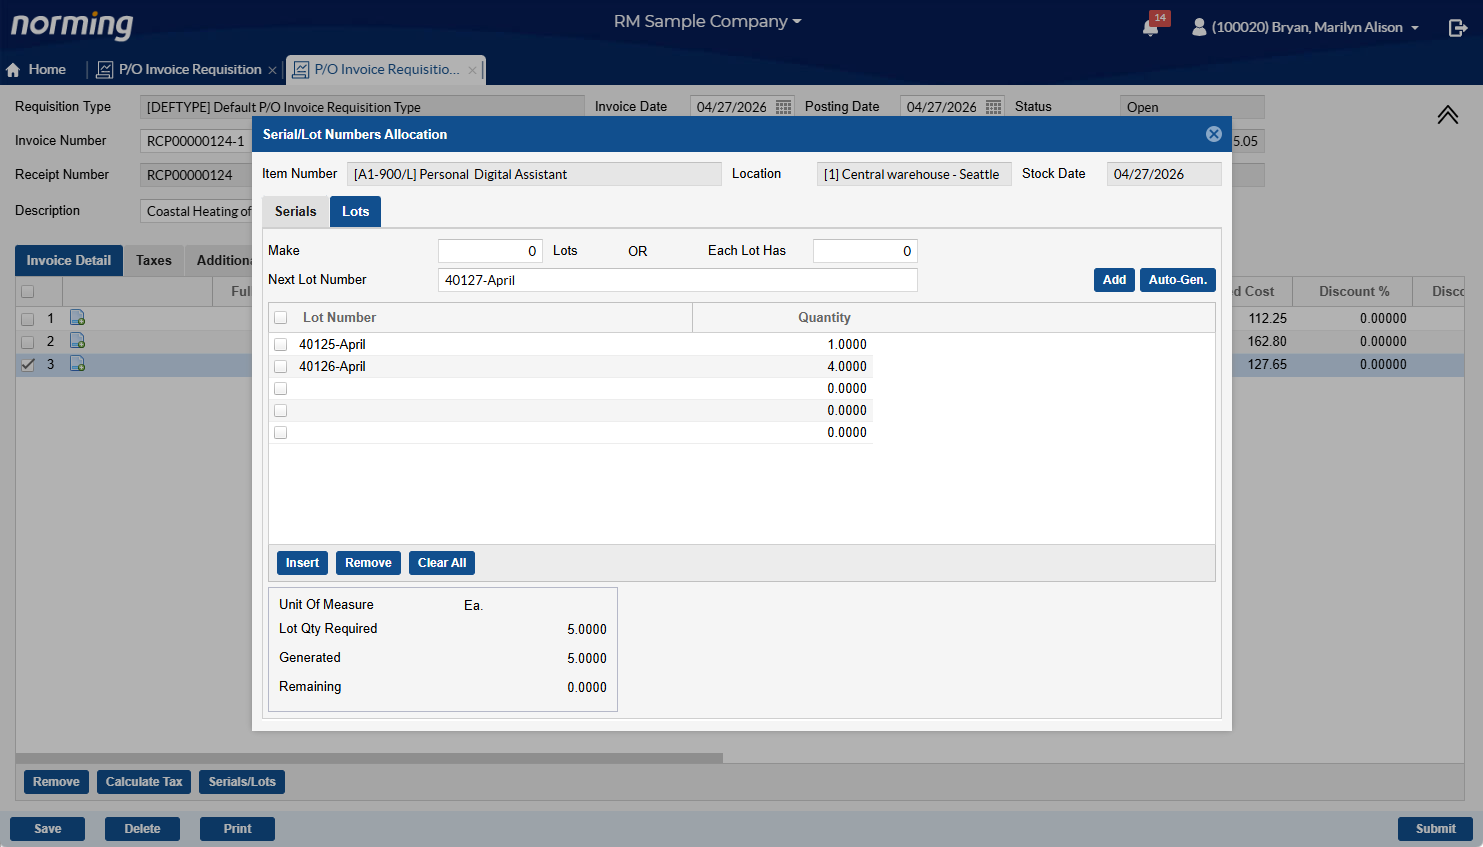This screenshot has height=847, width=1483.
Task: Click the document icon on row 1
Action: pos(77,318)
